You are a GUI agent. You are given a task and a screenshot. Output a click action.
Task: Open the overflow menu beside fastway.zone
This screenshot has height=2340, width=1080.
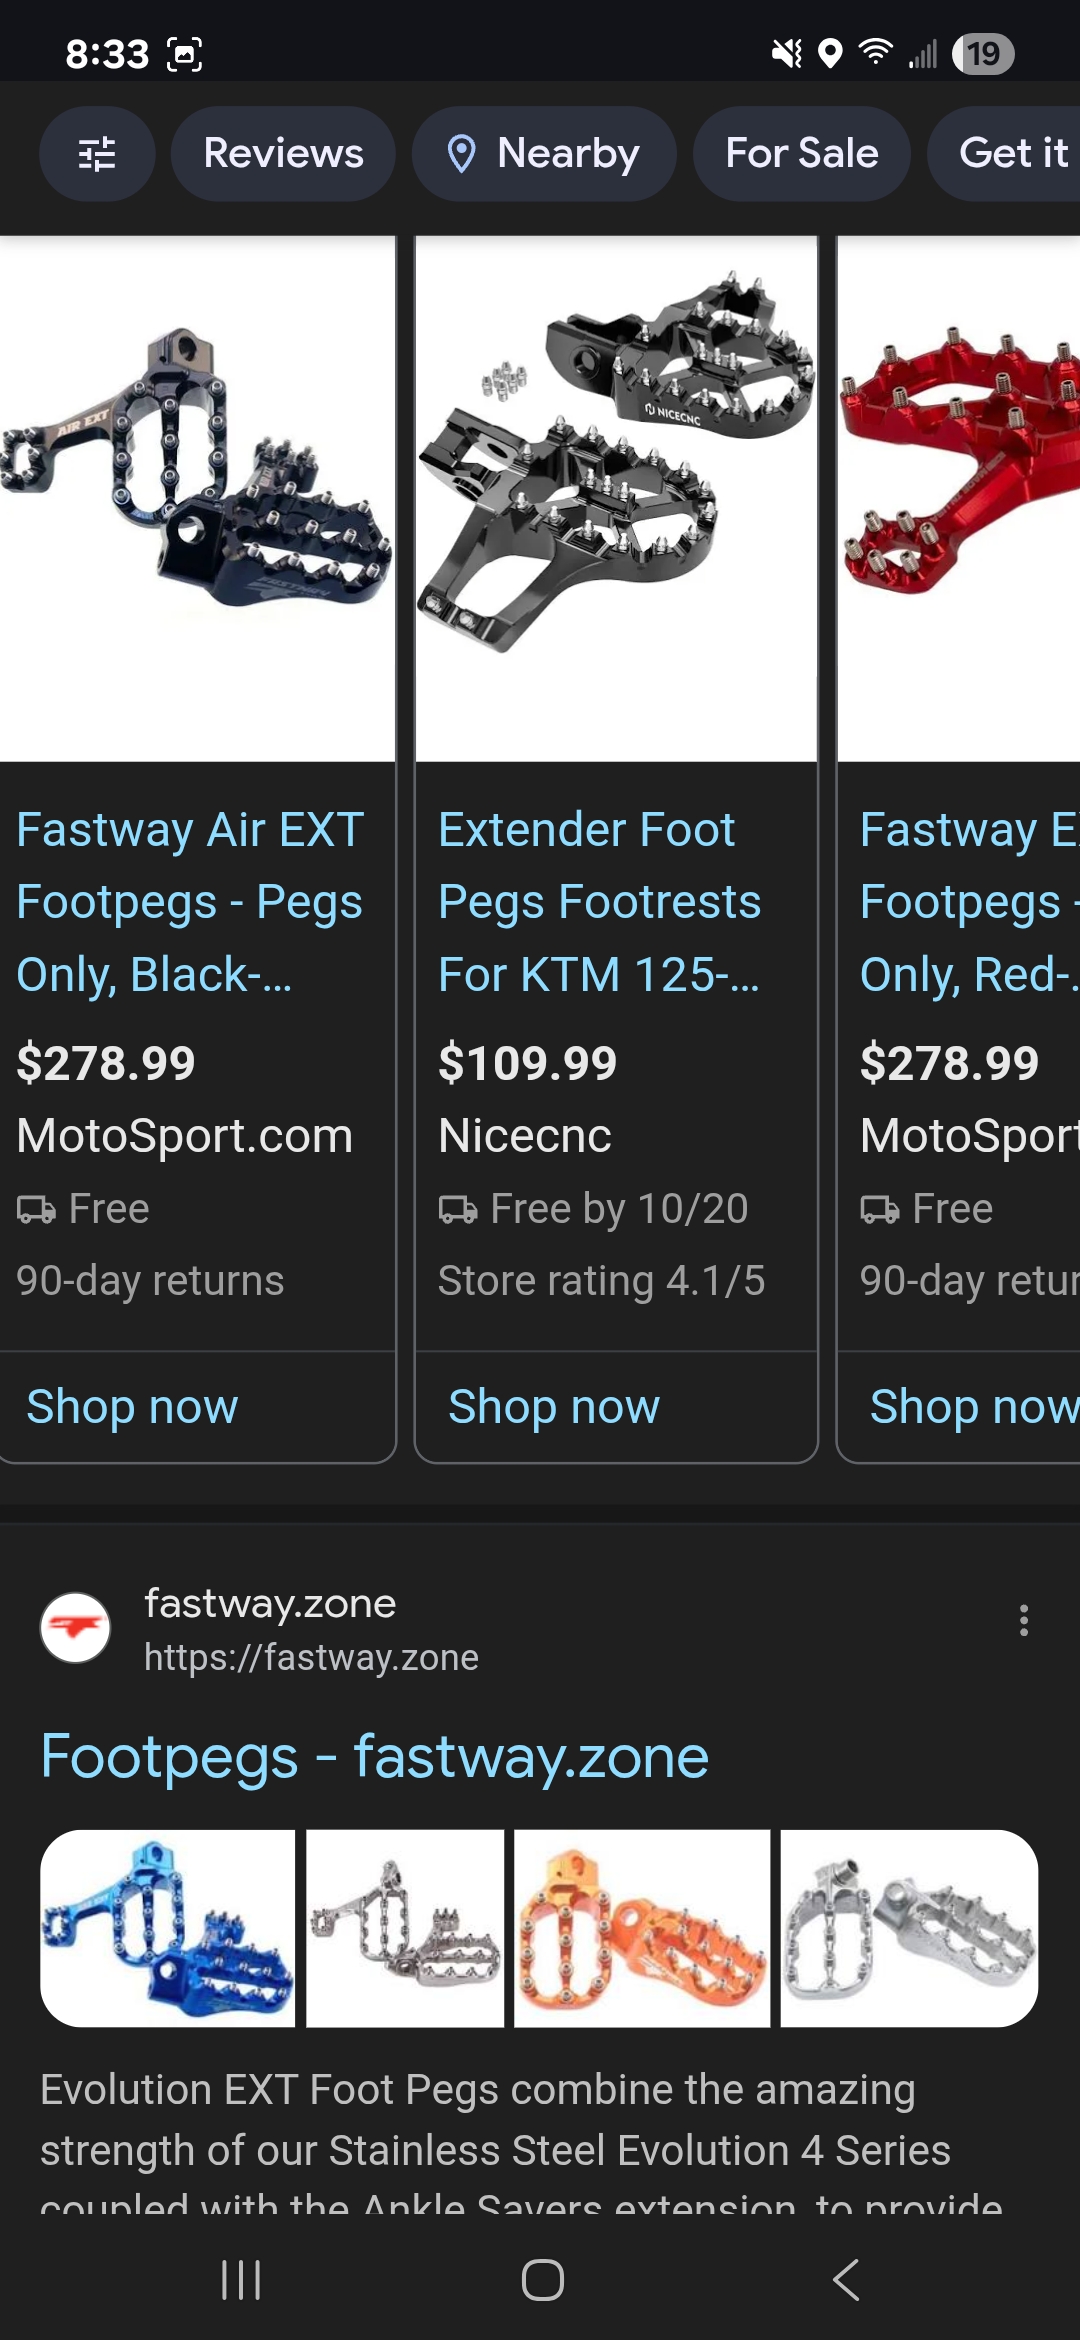[x=1024, y=1620]
